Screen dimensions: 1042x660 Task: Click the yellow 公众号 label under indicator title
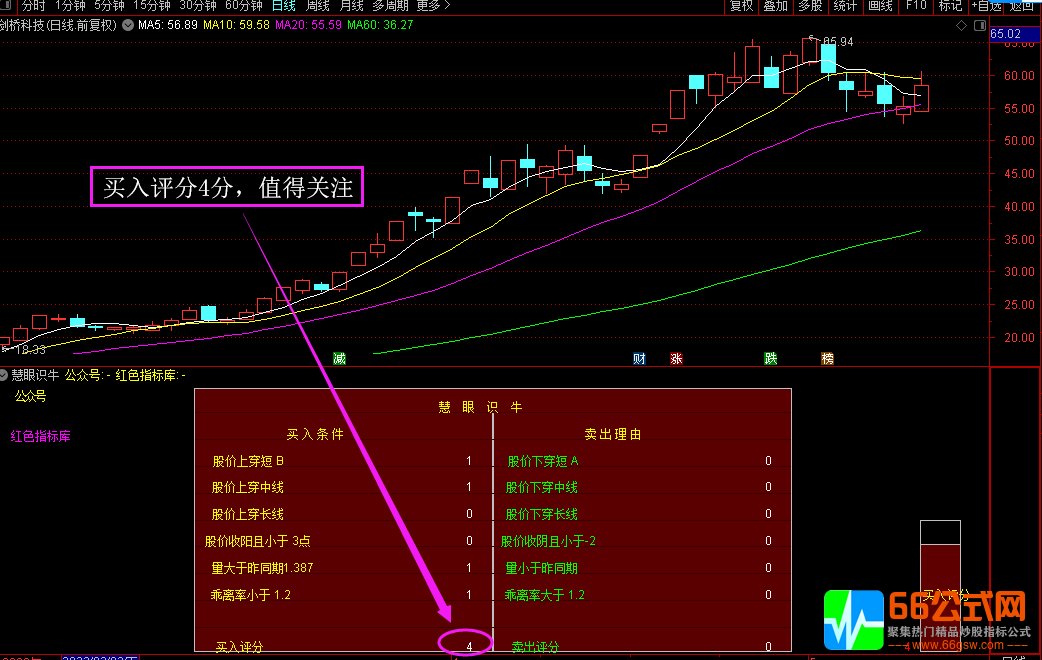click(31, 397)
